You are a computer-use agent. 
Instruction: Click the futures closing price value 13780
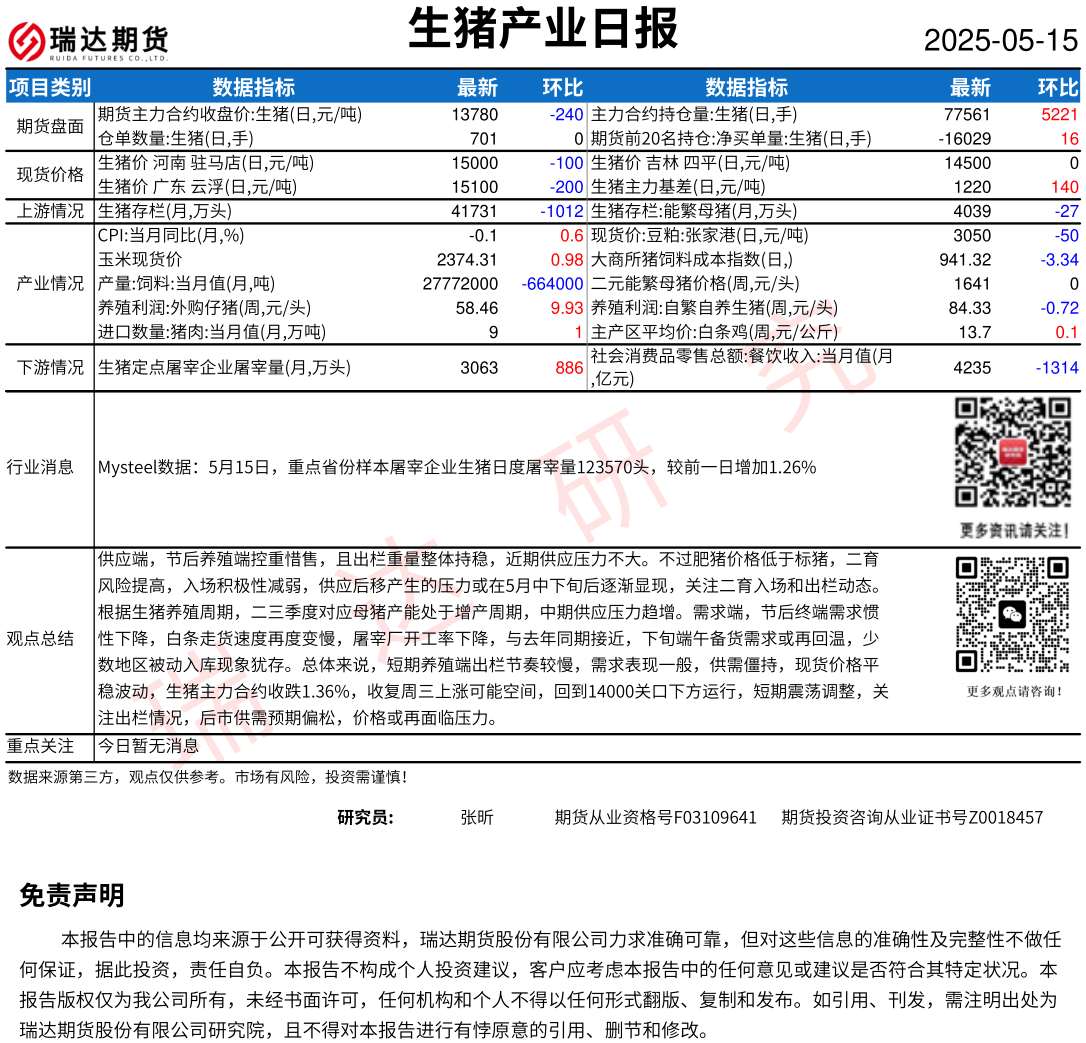click(x=475, y=115)
